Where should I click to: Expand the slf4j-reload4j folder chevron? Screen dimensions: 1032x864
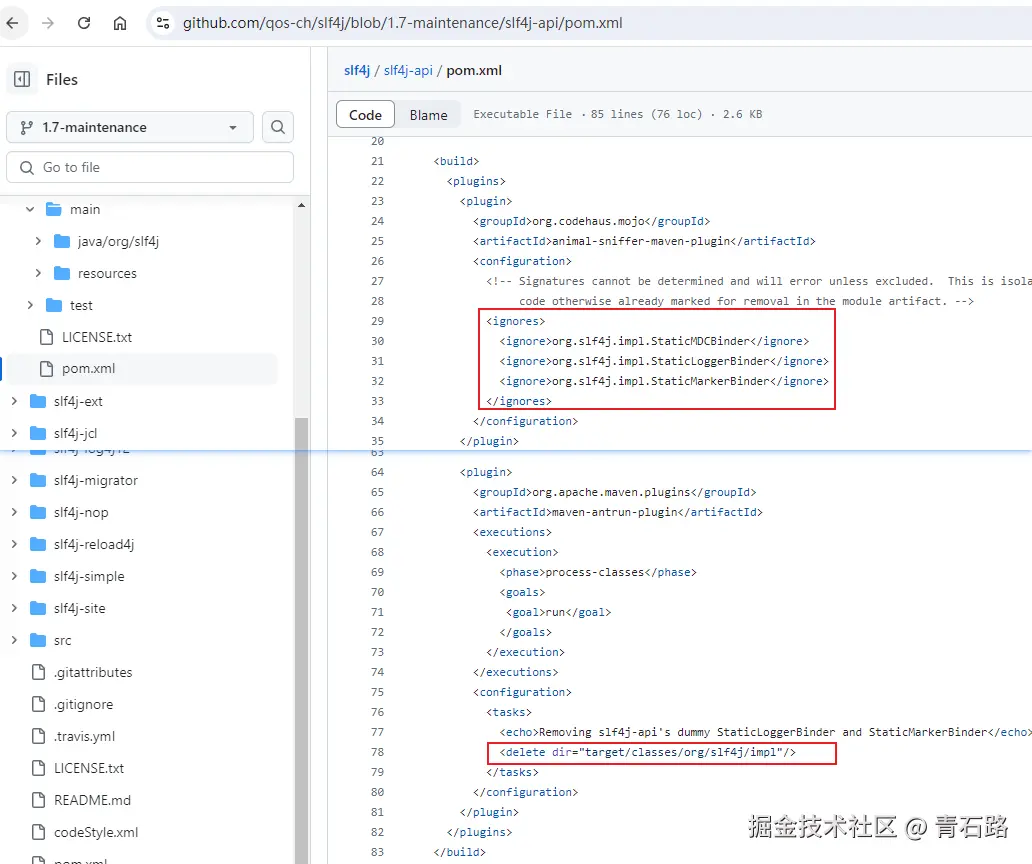[x=14, y=544]
